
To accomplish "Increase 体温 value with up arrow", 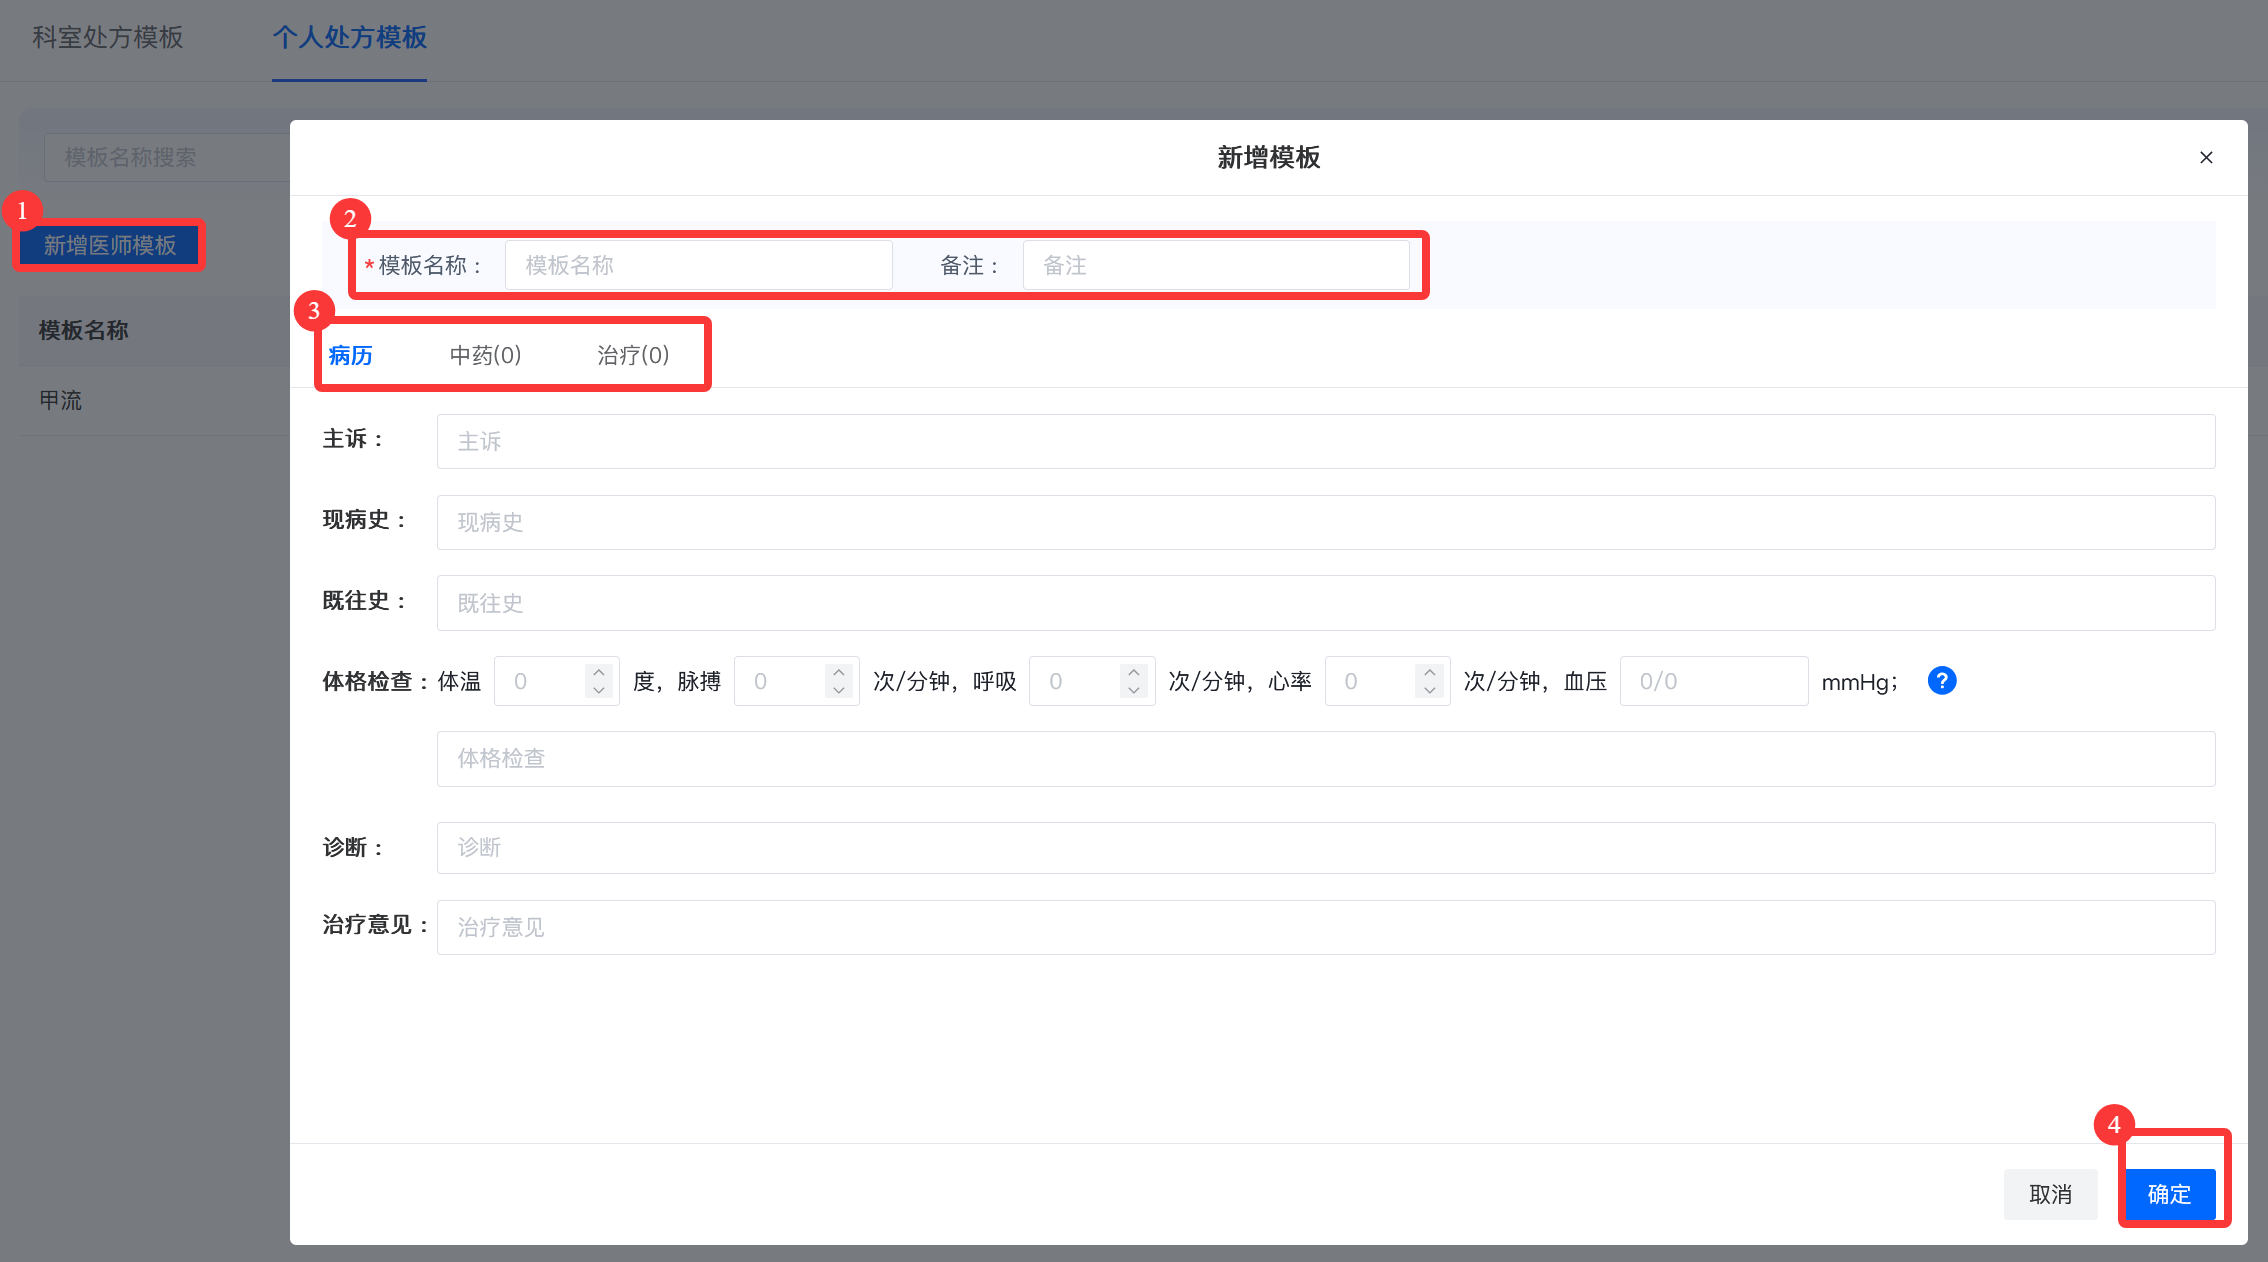I will (x=599, y=671).
